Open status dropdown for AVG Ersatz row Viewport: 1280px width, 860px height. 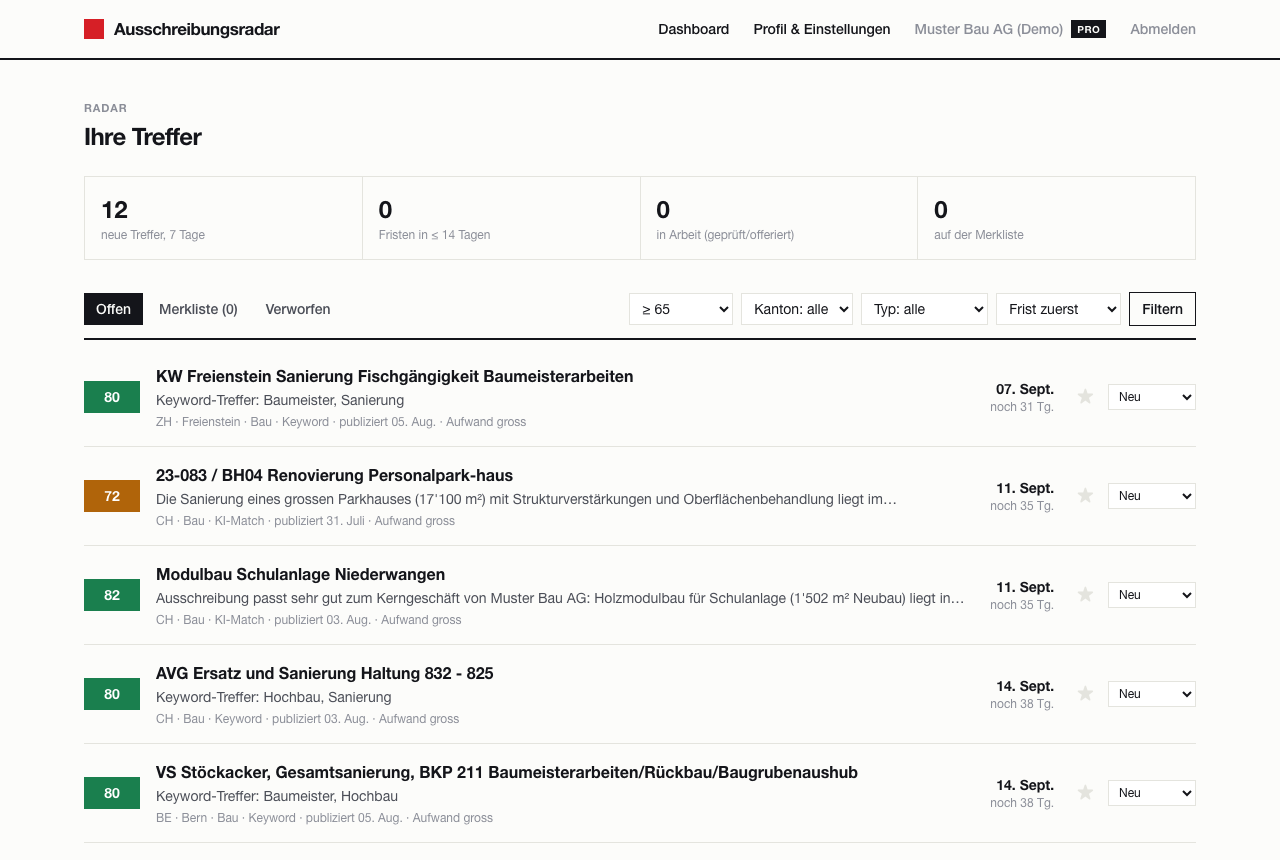click(x=1152, y=694)
